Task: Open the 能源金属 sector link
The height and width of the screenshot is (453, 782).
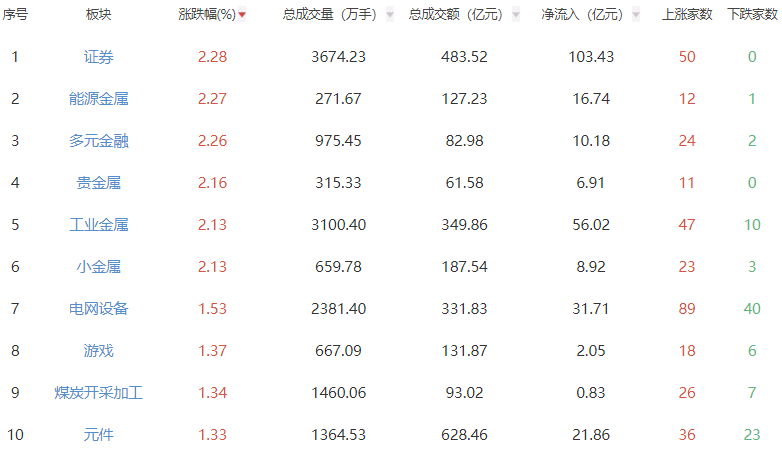Action: click(x=99, y=99)
